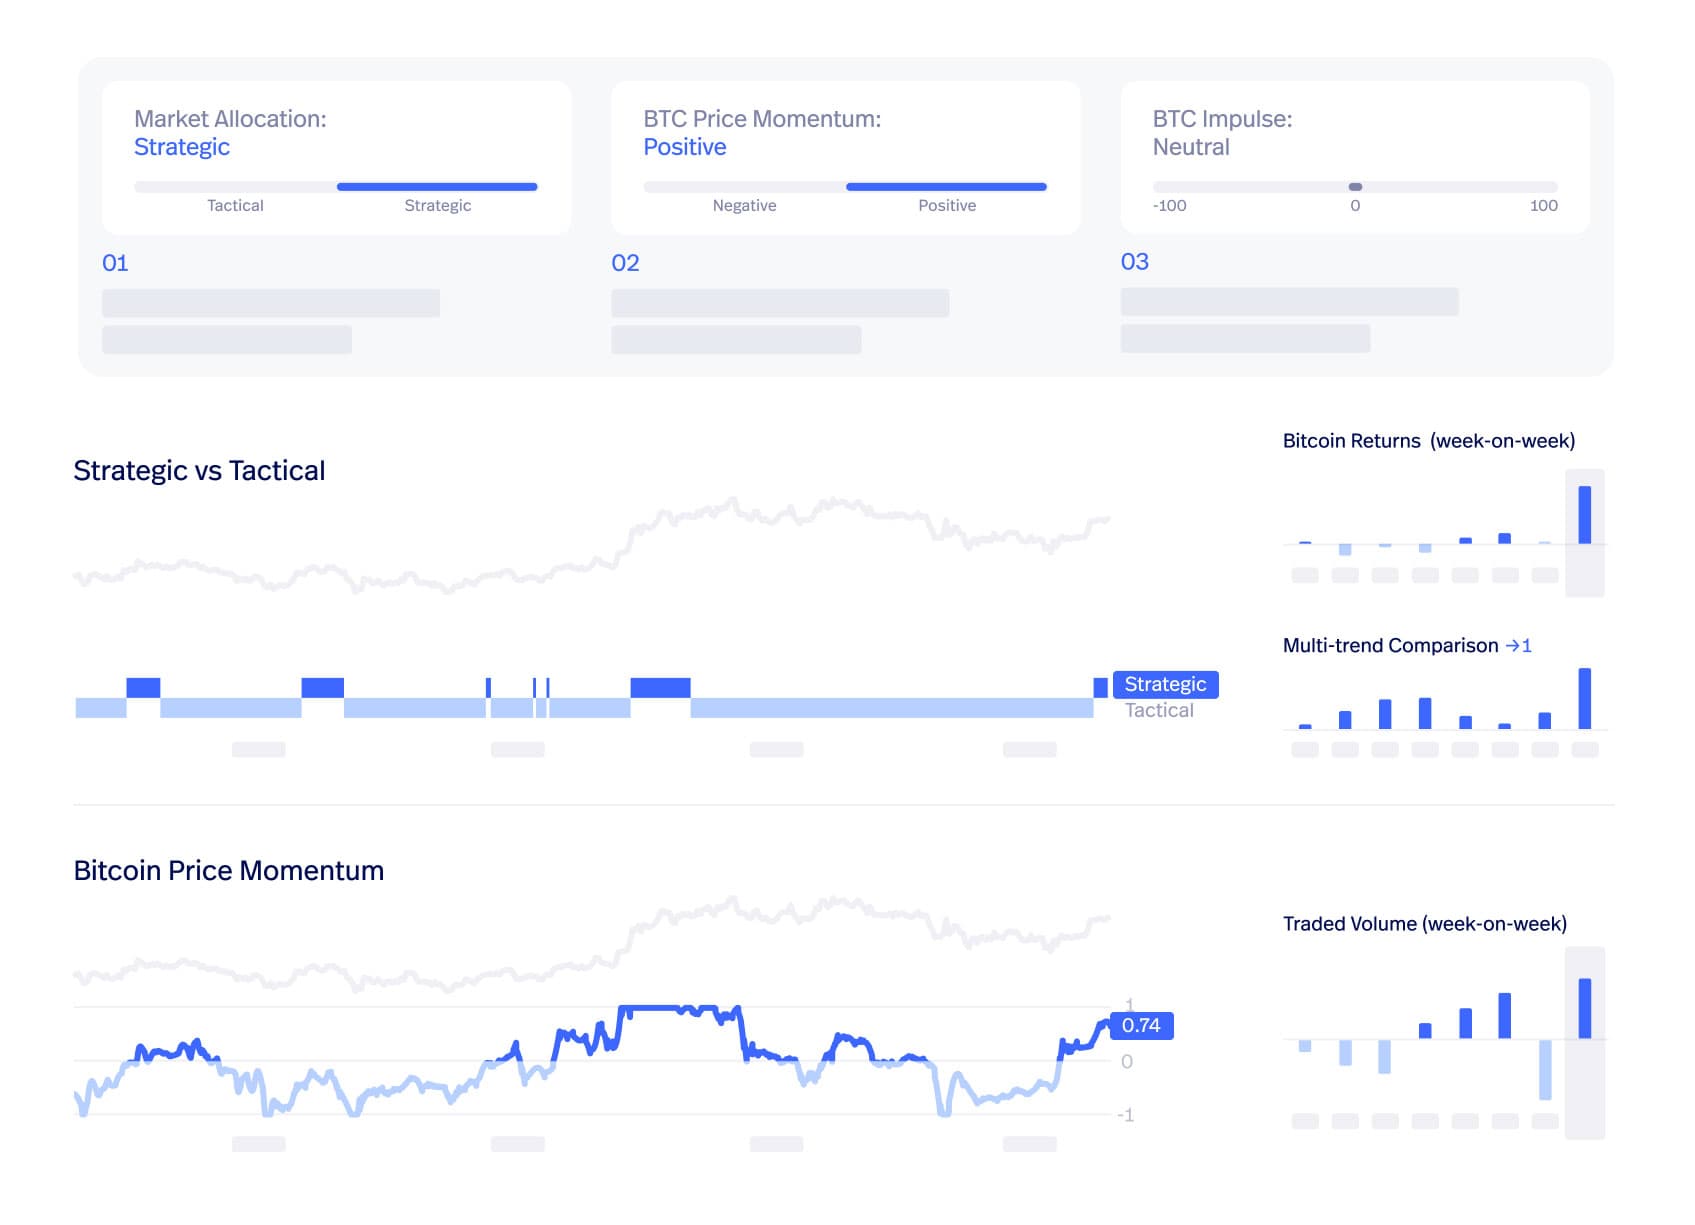The image size is (1695, 1225).
Task: Click the arrow icon beside Multi-trend Comparison
Action: coord(1512,646)
